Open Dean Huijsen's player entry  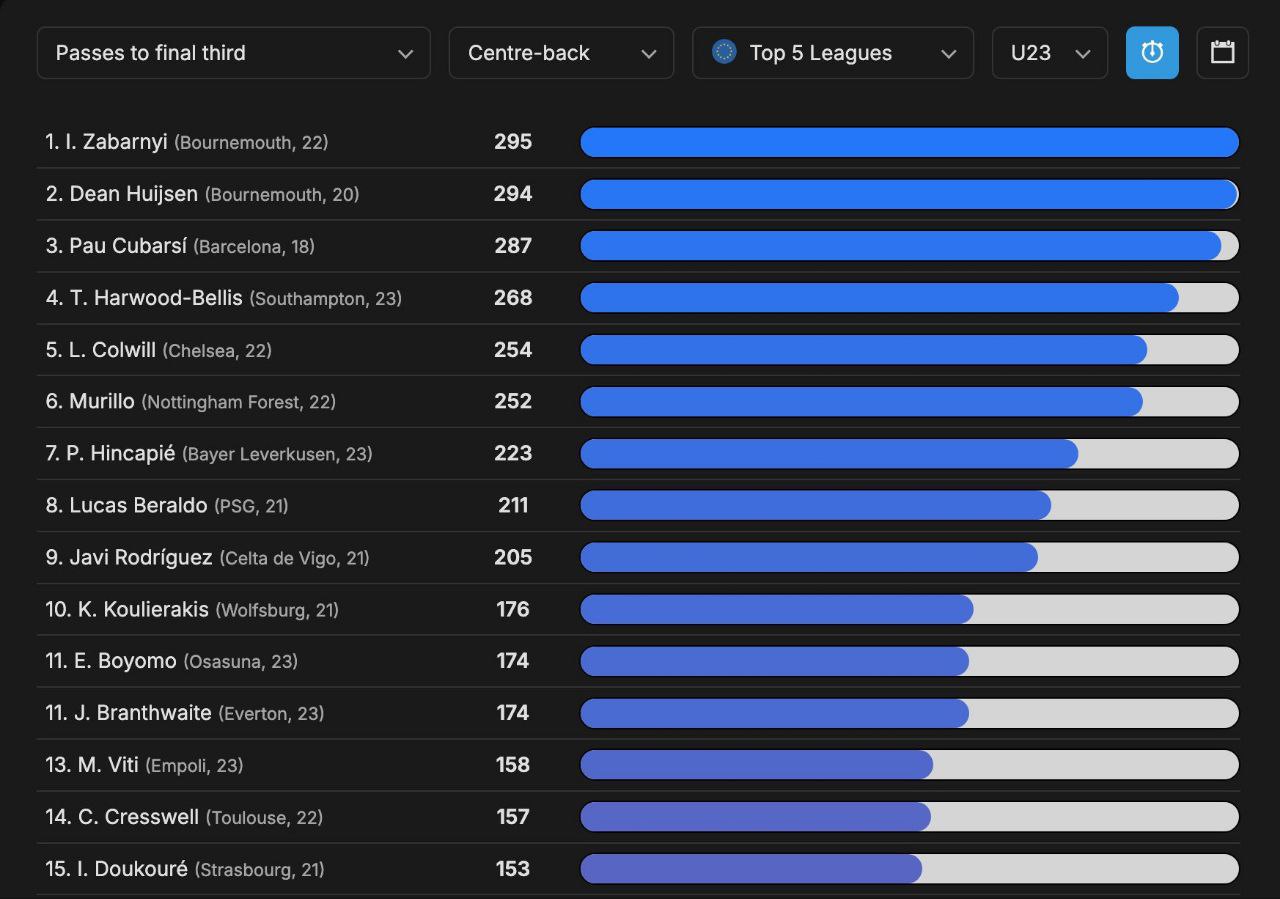click(x=134, y=194)
